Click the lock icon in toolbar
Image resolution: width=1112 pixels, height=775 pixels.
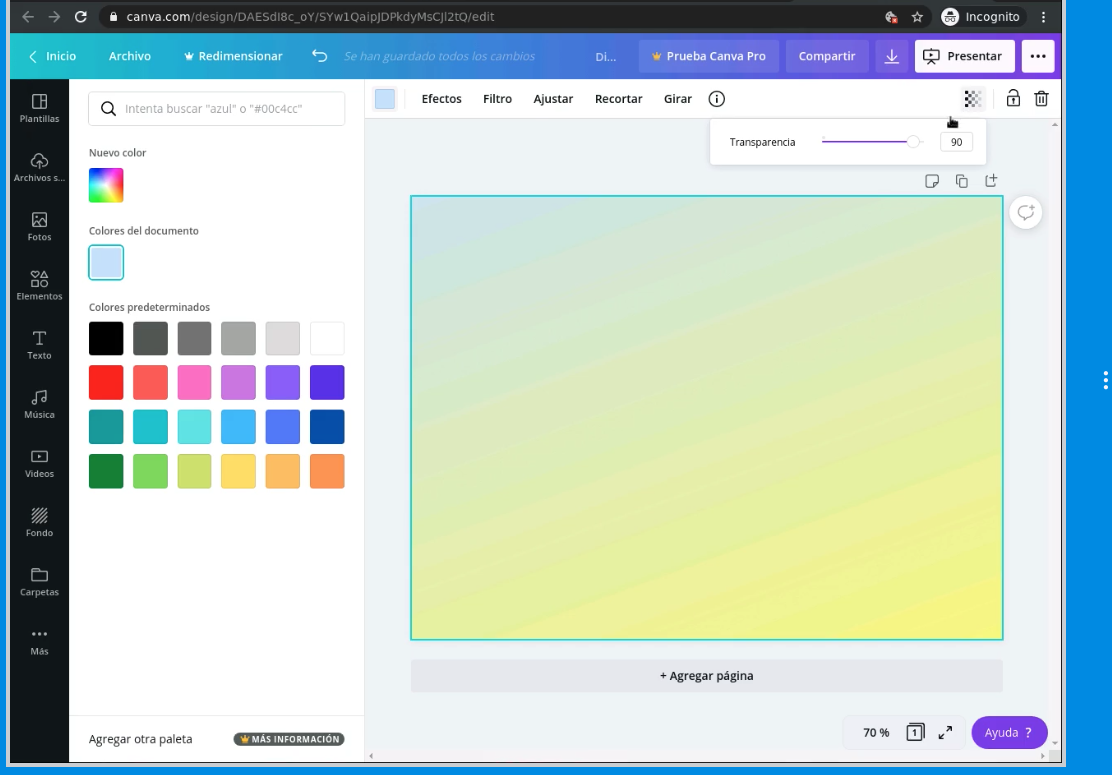(1013, 99)
